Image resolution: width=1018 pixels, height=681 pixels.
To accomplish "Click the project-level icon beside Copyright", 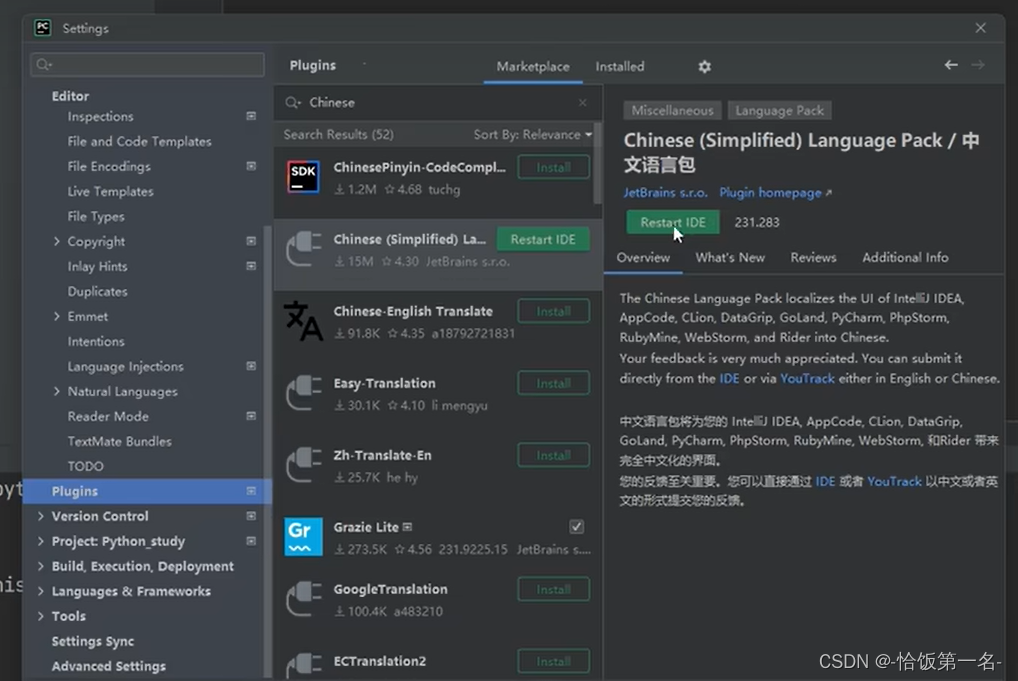I will coord(251,241).
